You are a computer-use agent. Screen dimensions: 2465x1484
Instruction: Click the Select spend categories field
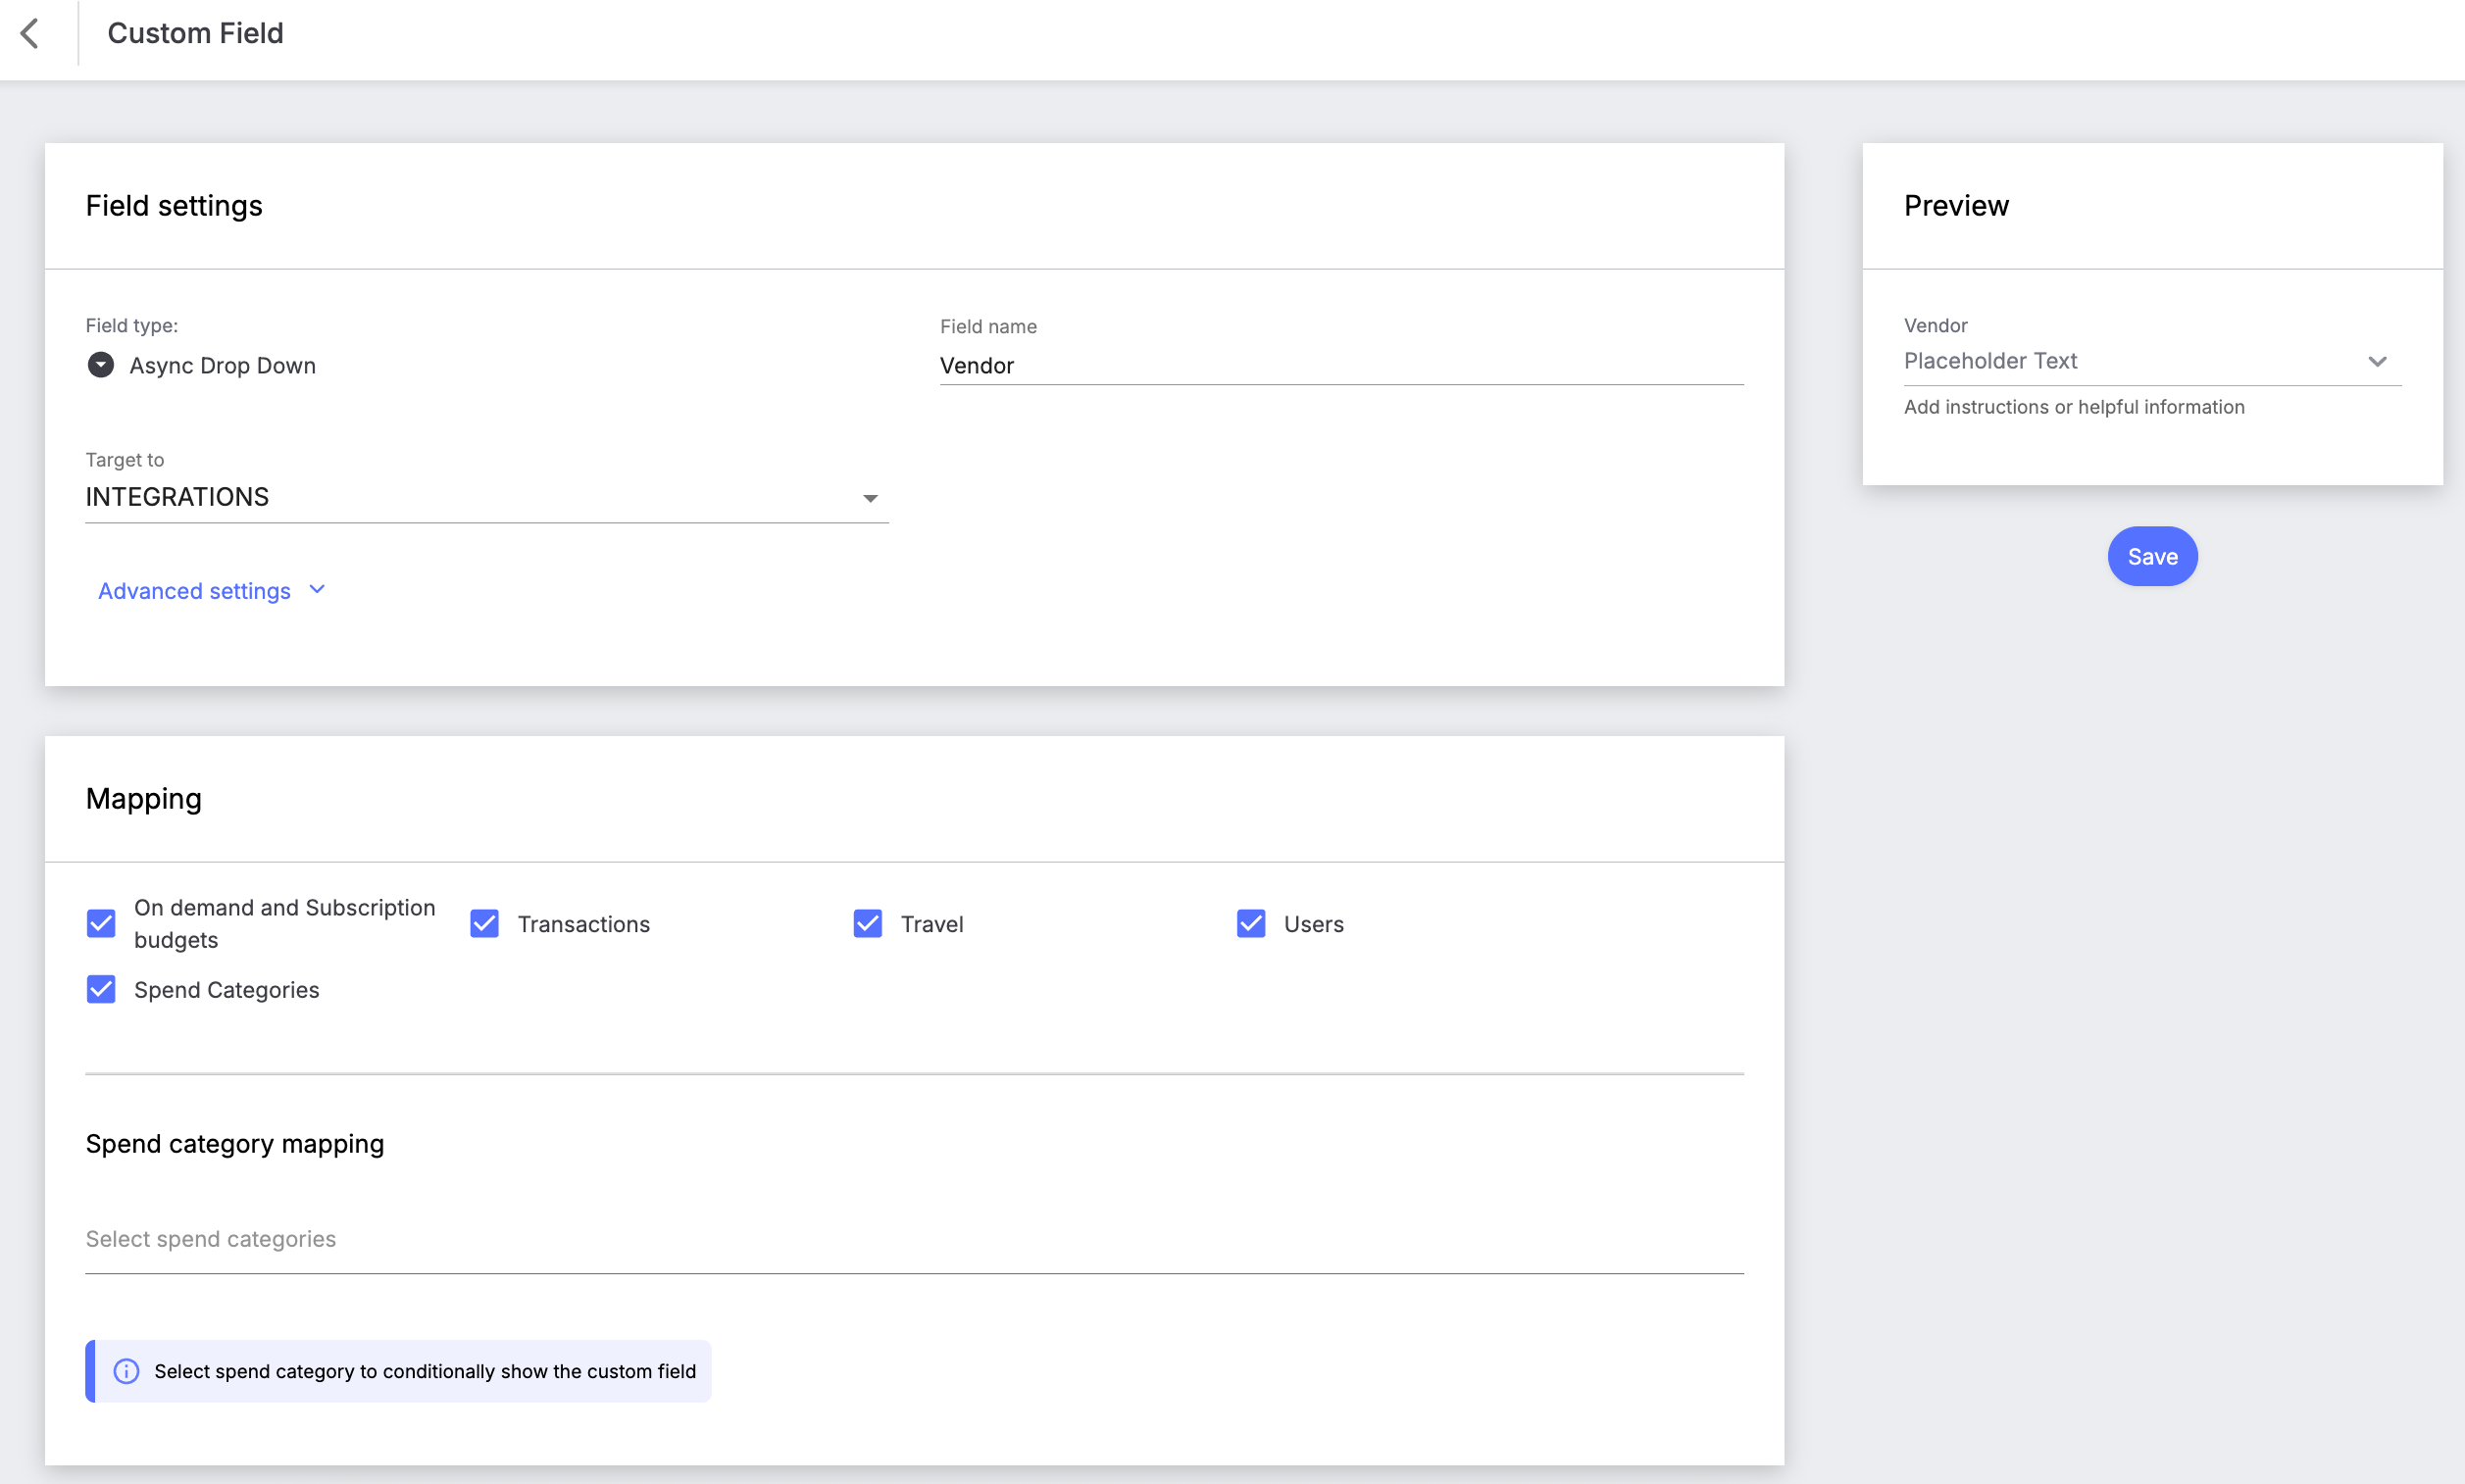[x=914, y=1240]
